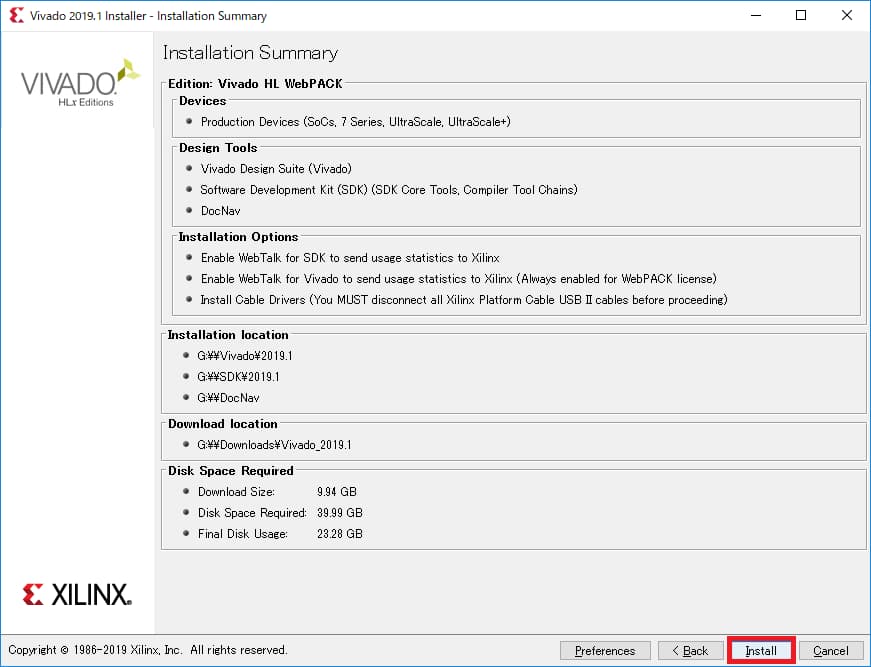The image size is (871, 667).
Task: Select the Production Devices entry
Action: tap(356, 122)
